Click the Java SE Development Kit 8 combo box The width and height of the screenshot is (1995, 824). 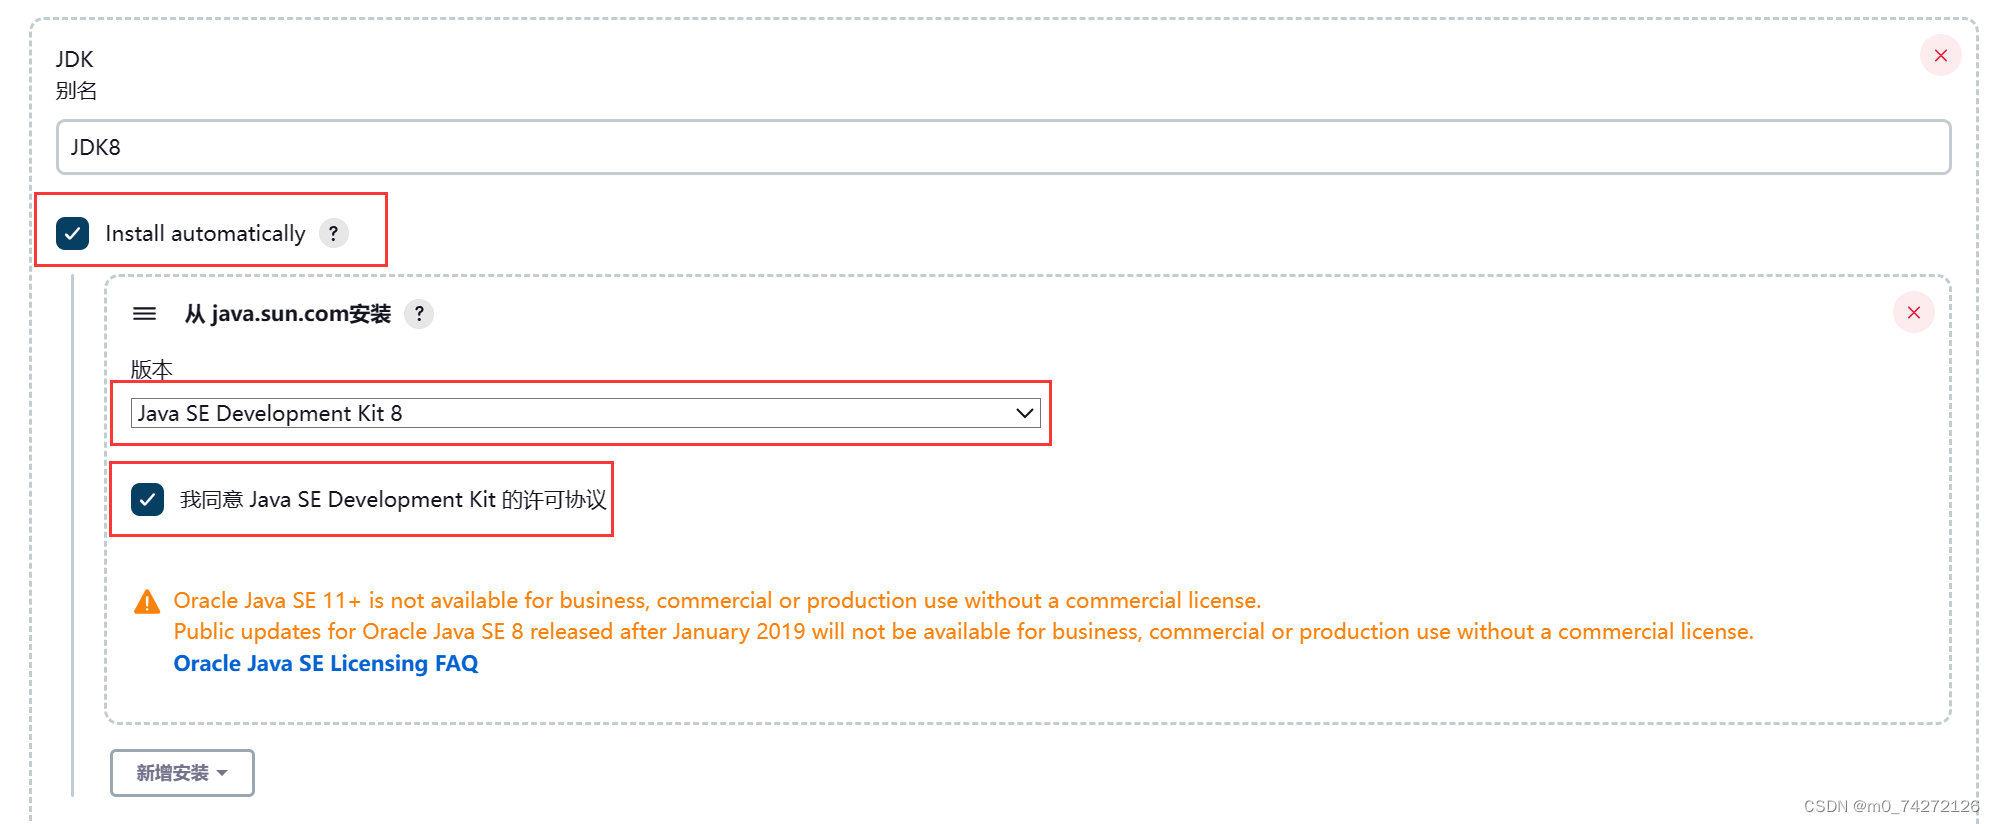pyautogui.click(x=585, y=413)
